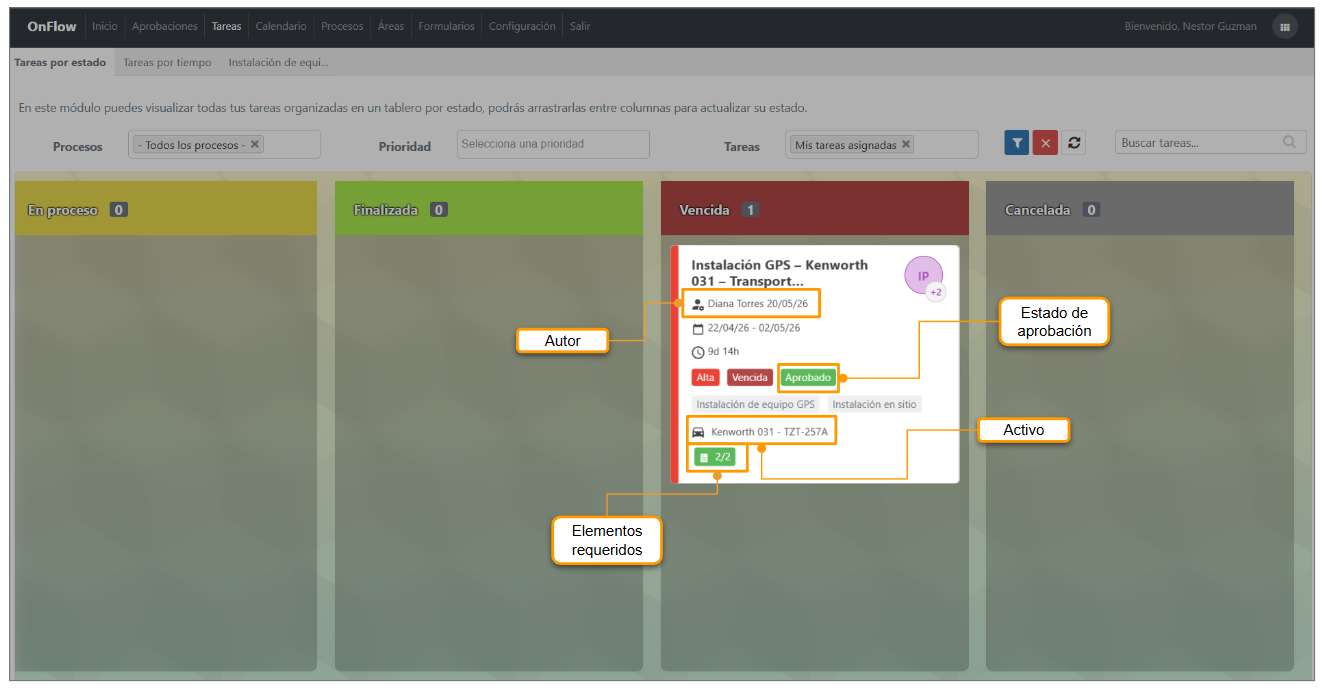Open the Configuración menu item
1326x693 pixels.
(522, 27)
